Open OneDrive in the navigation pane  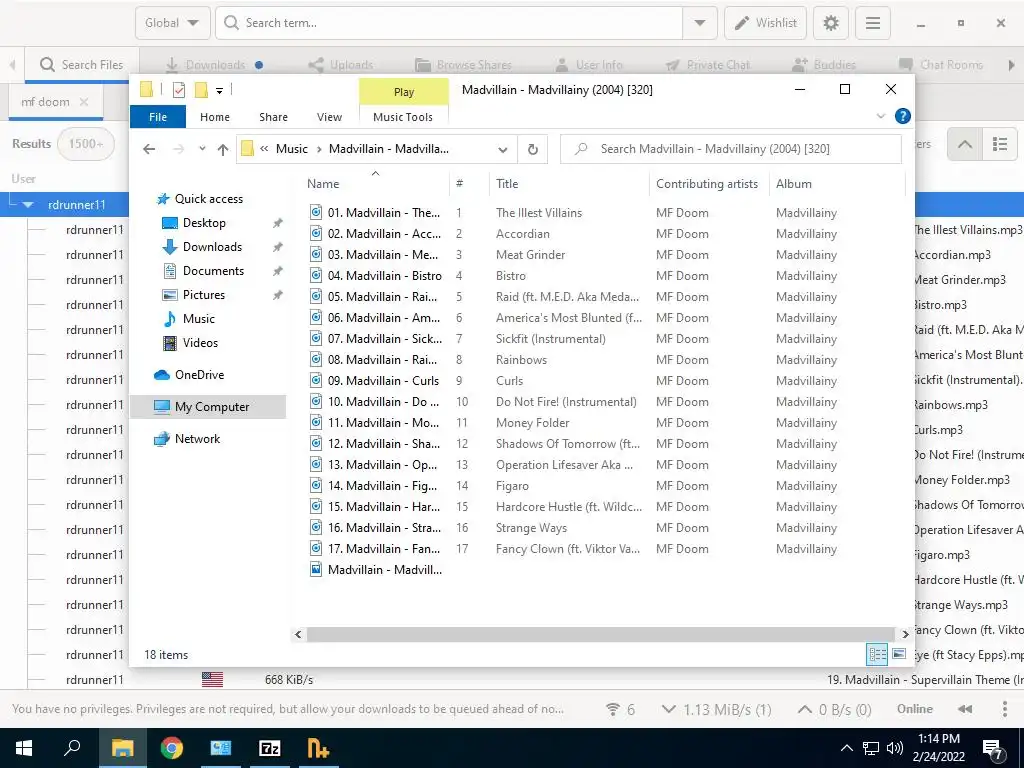tap(199, 375)
